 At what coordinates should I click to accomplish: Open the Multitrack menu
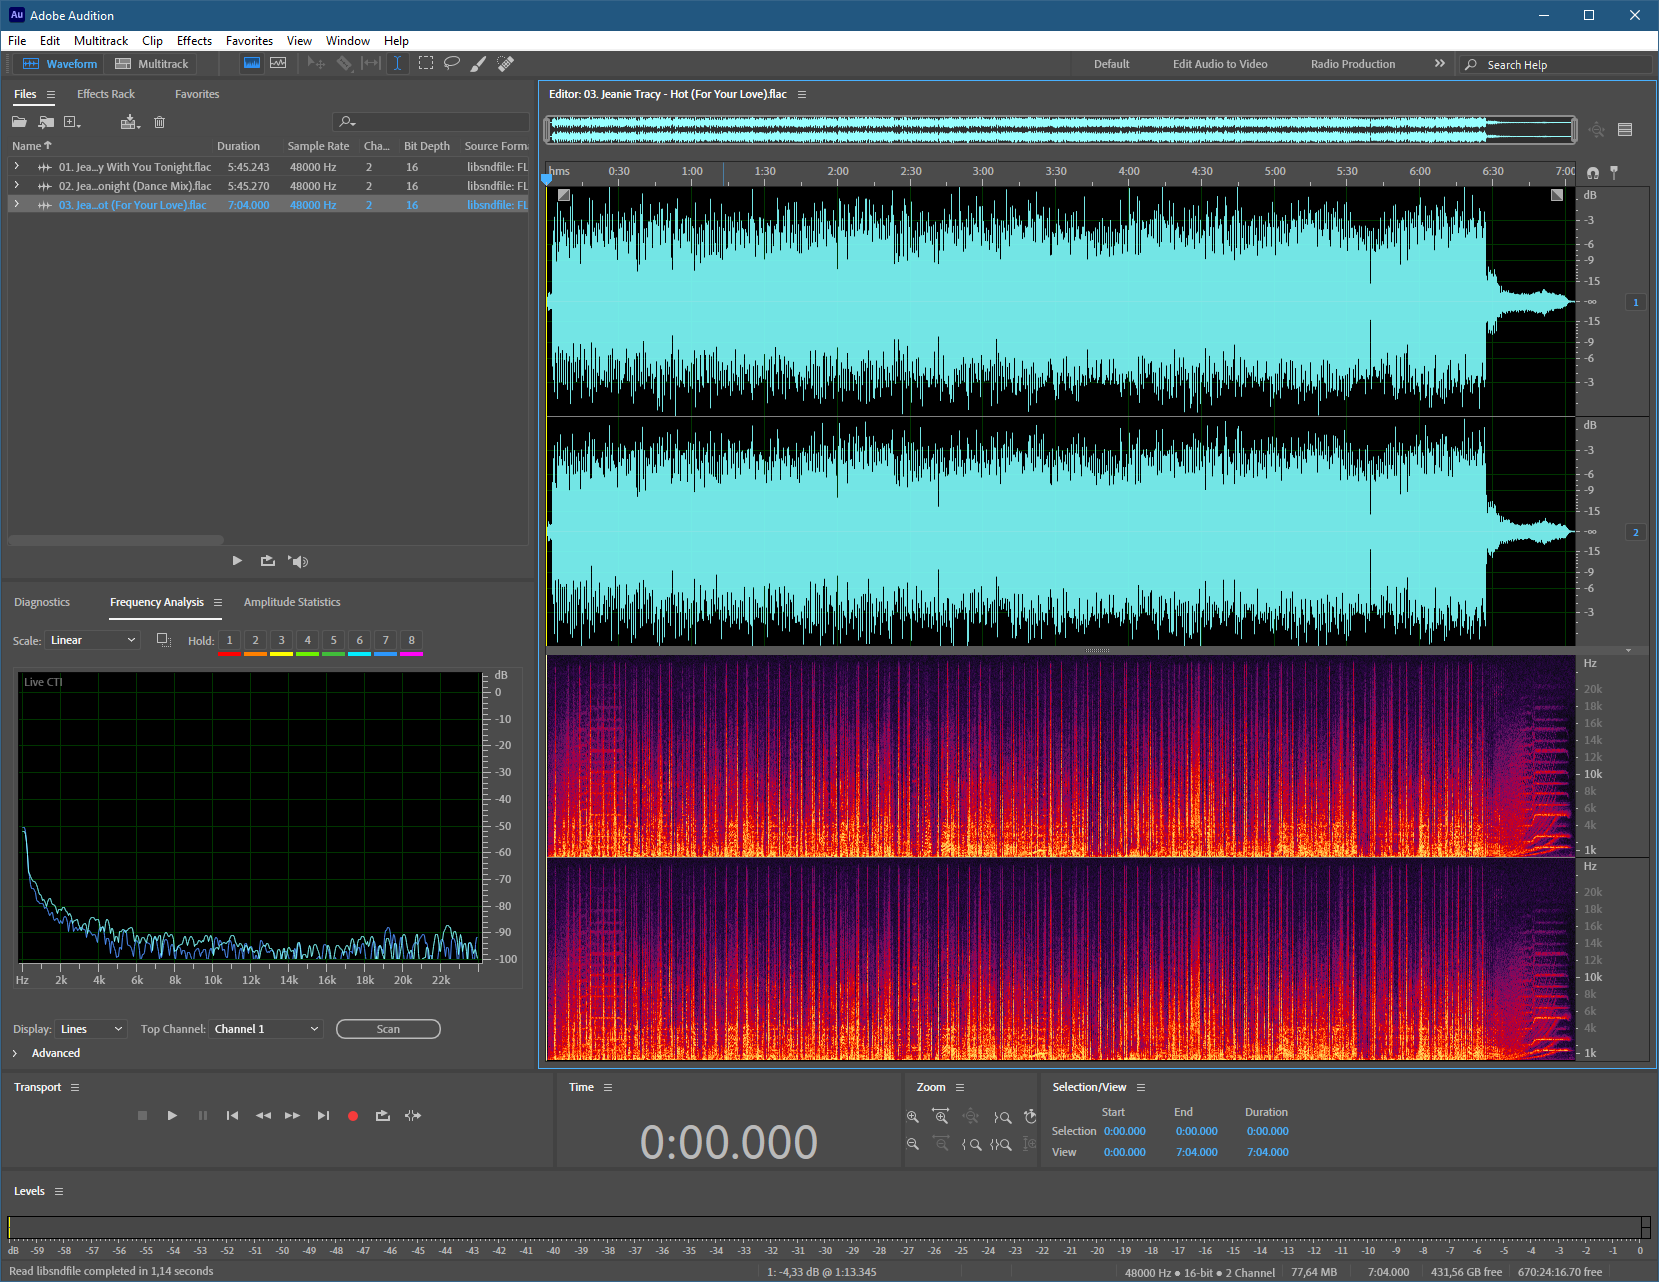click(101, 41)
